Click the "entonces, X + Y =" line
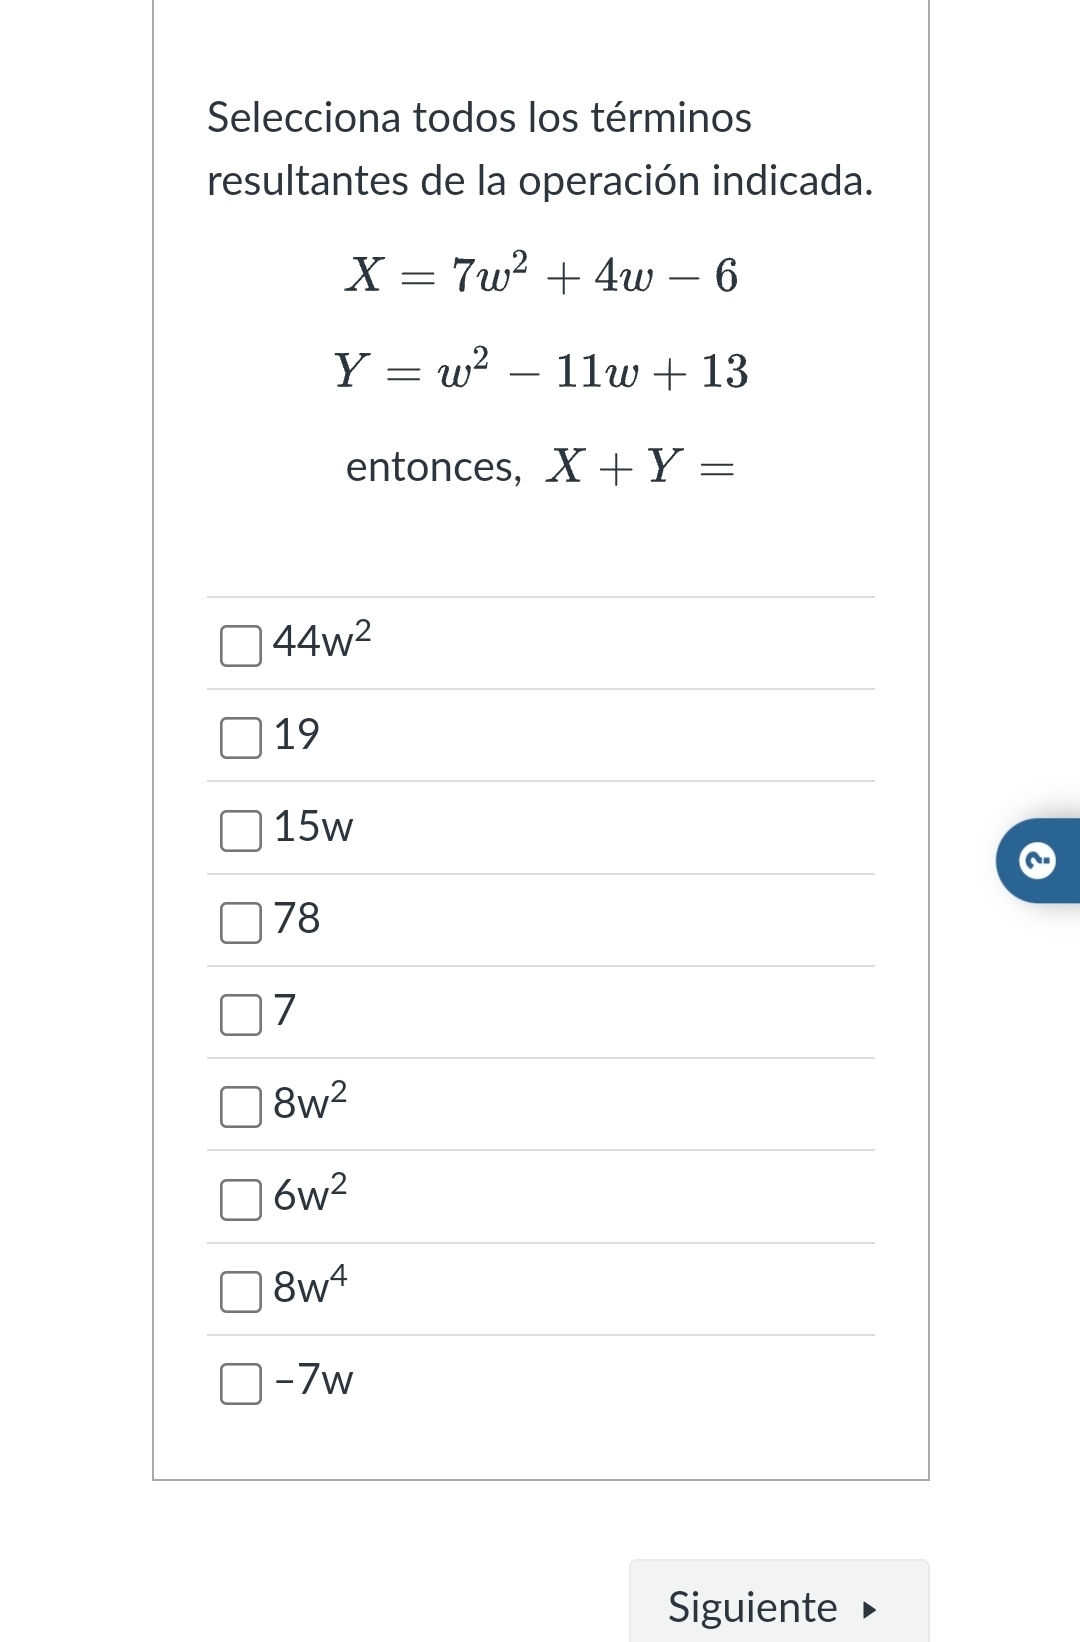The image size is (1080, 1642). click(x=540, y=467)
